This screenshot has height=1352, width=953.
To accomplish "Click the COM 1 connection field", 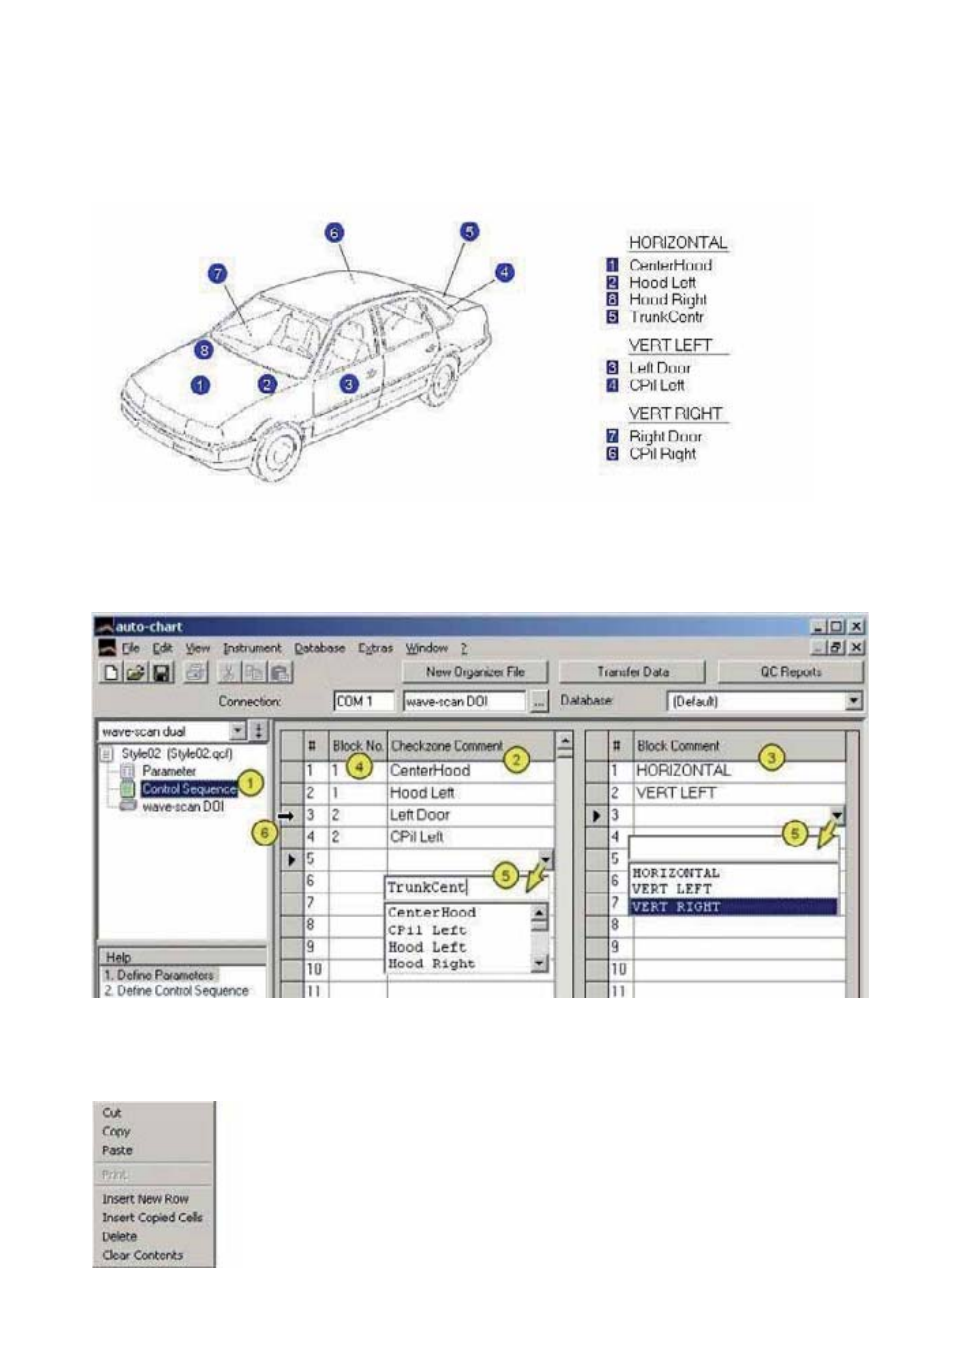I will (x=364, y=702).
